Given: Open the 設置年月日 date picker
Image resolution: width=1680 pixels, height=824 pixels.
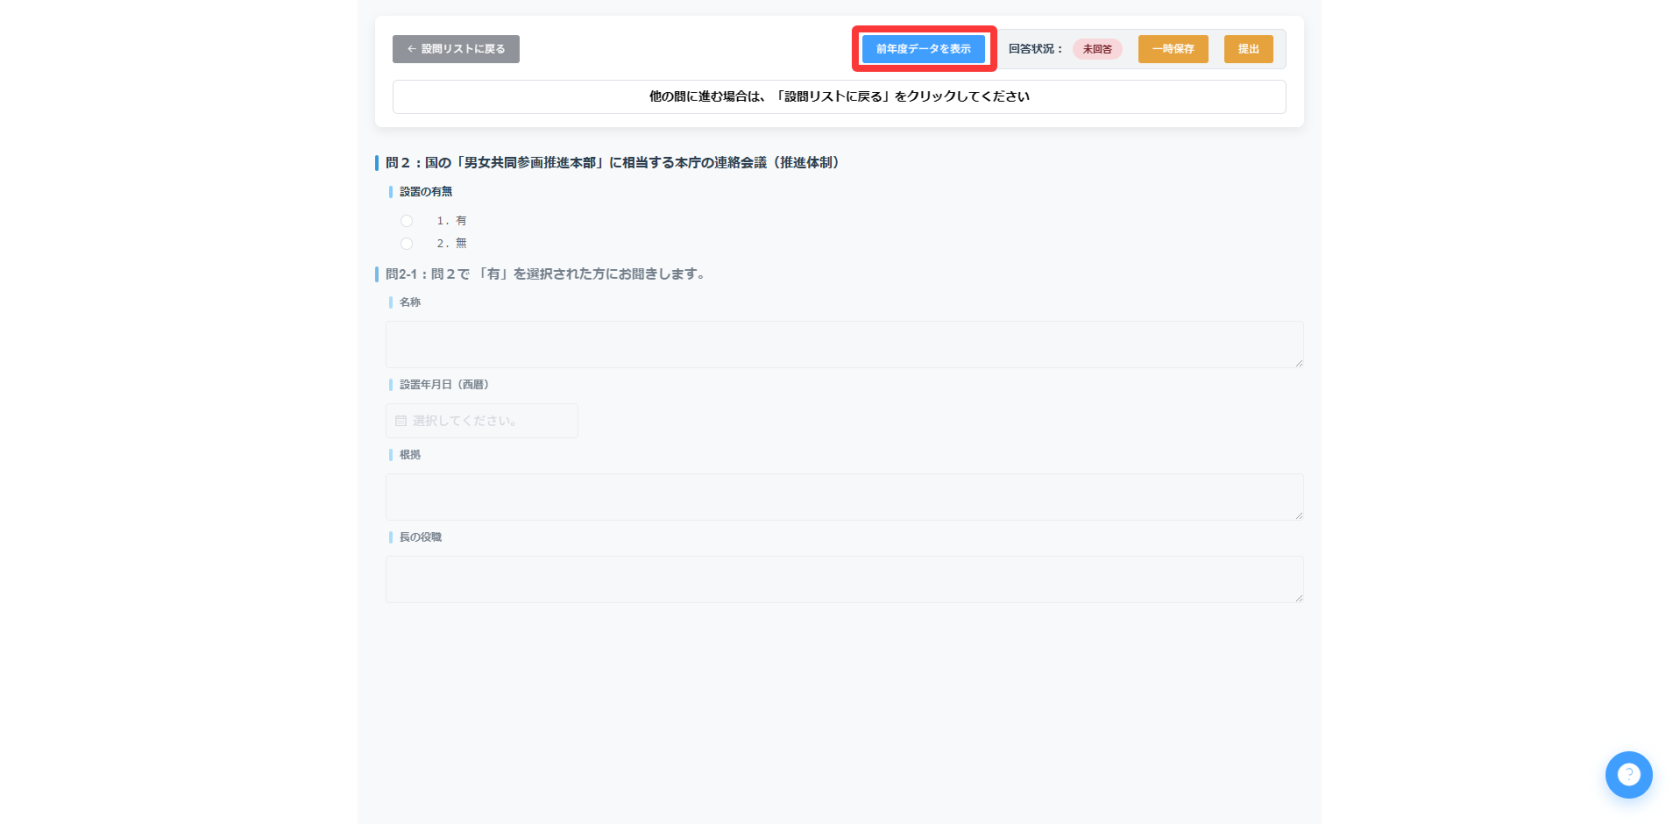Looking at the screenshot, I should [482, 421].
